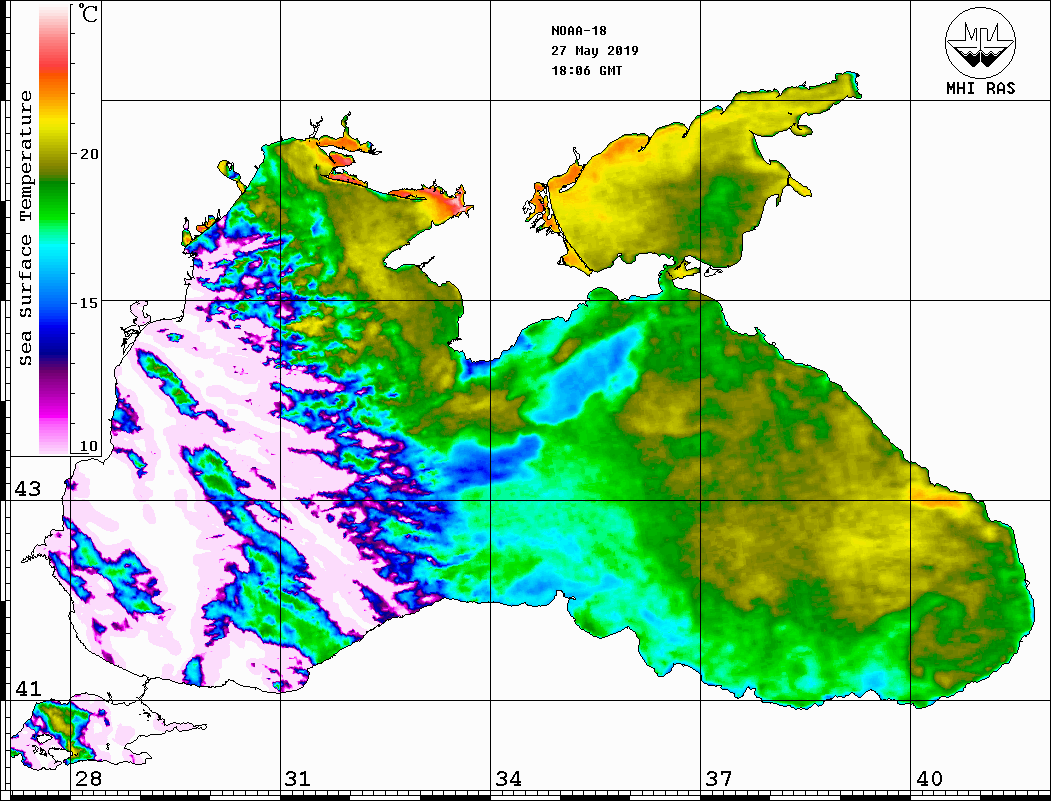Click latitude label '41'
1051x801 pixels.
pyautogui.click(x=28, y=688)
